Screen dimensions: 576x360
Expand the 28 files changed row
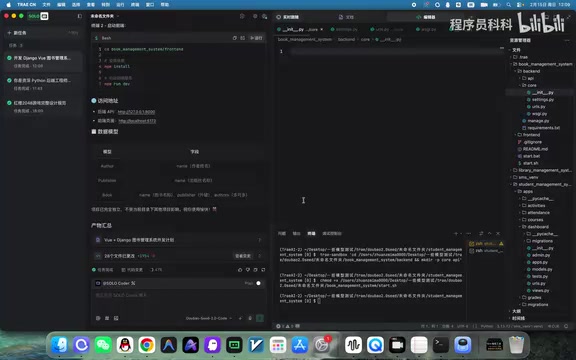pyautogui.click(x=259, y=256)
